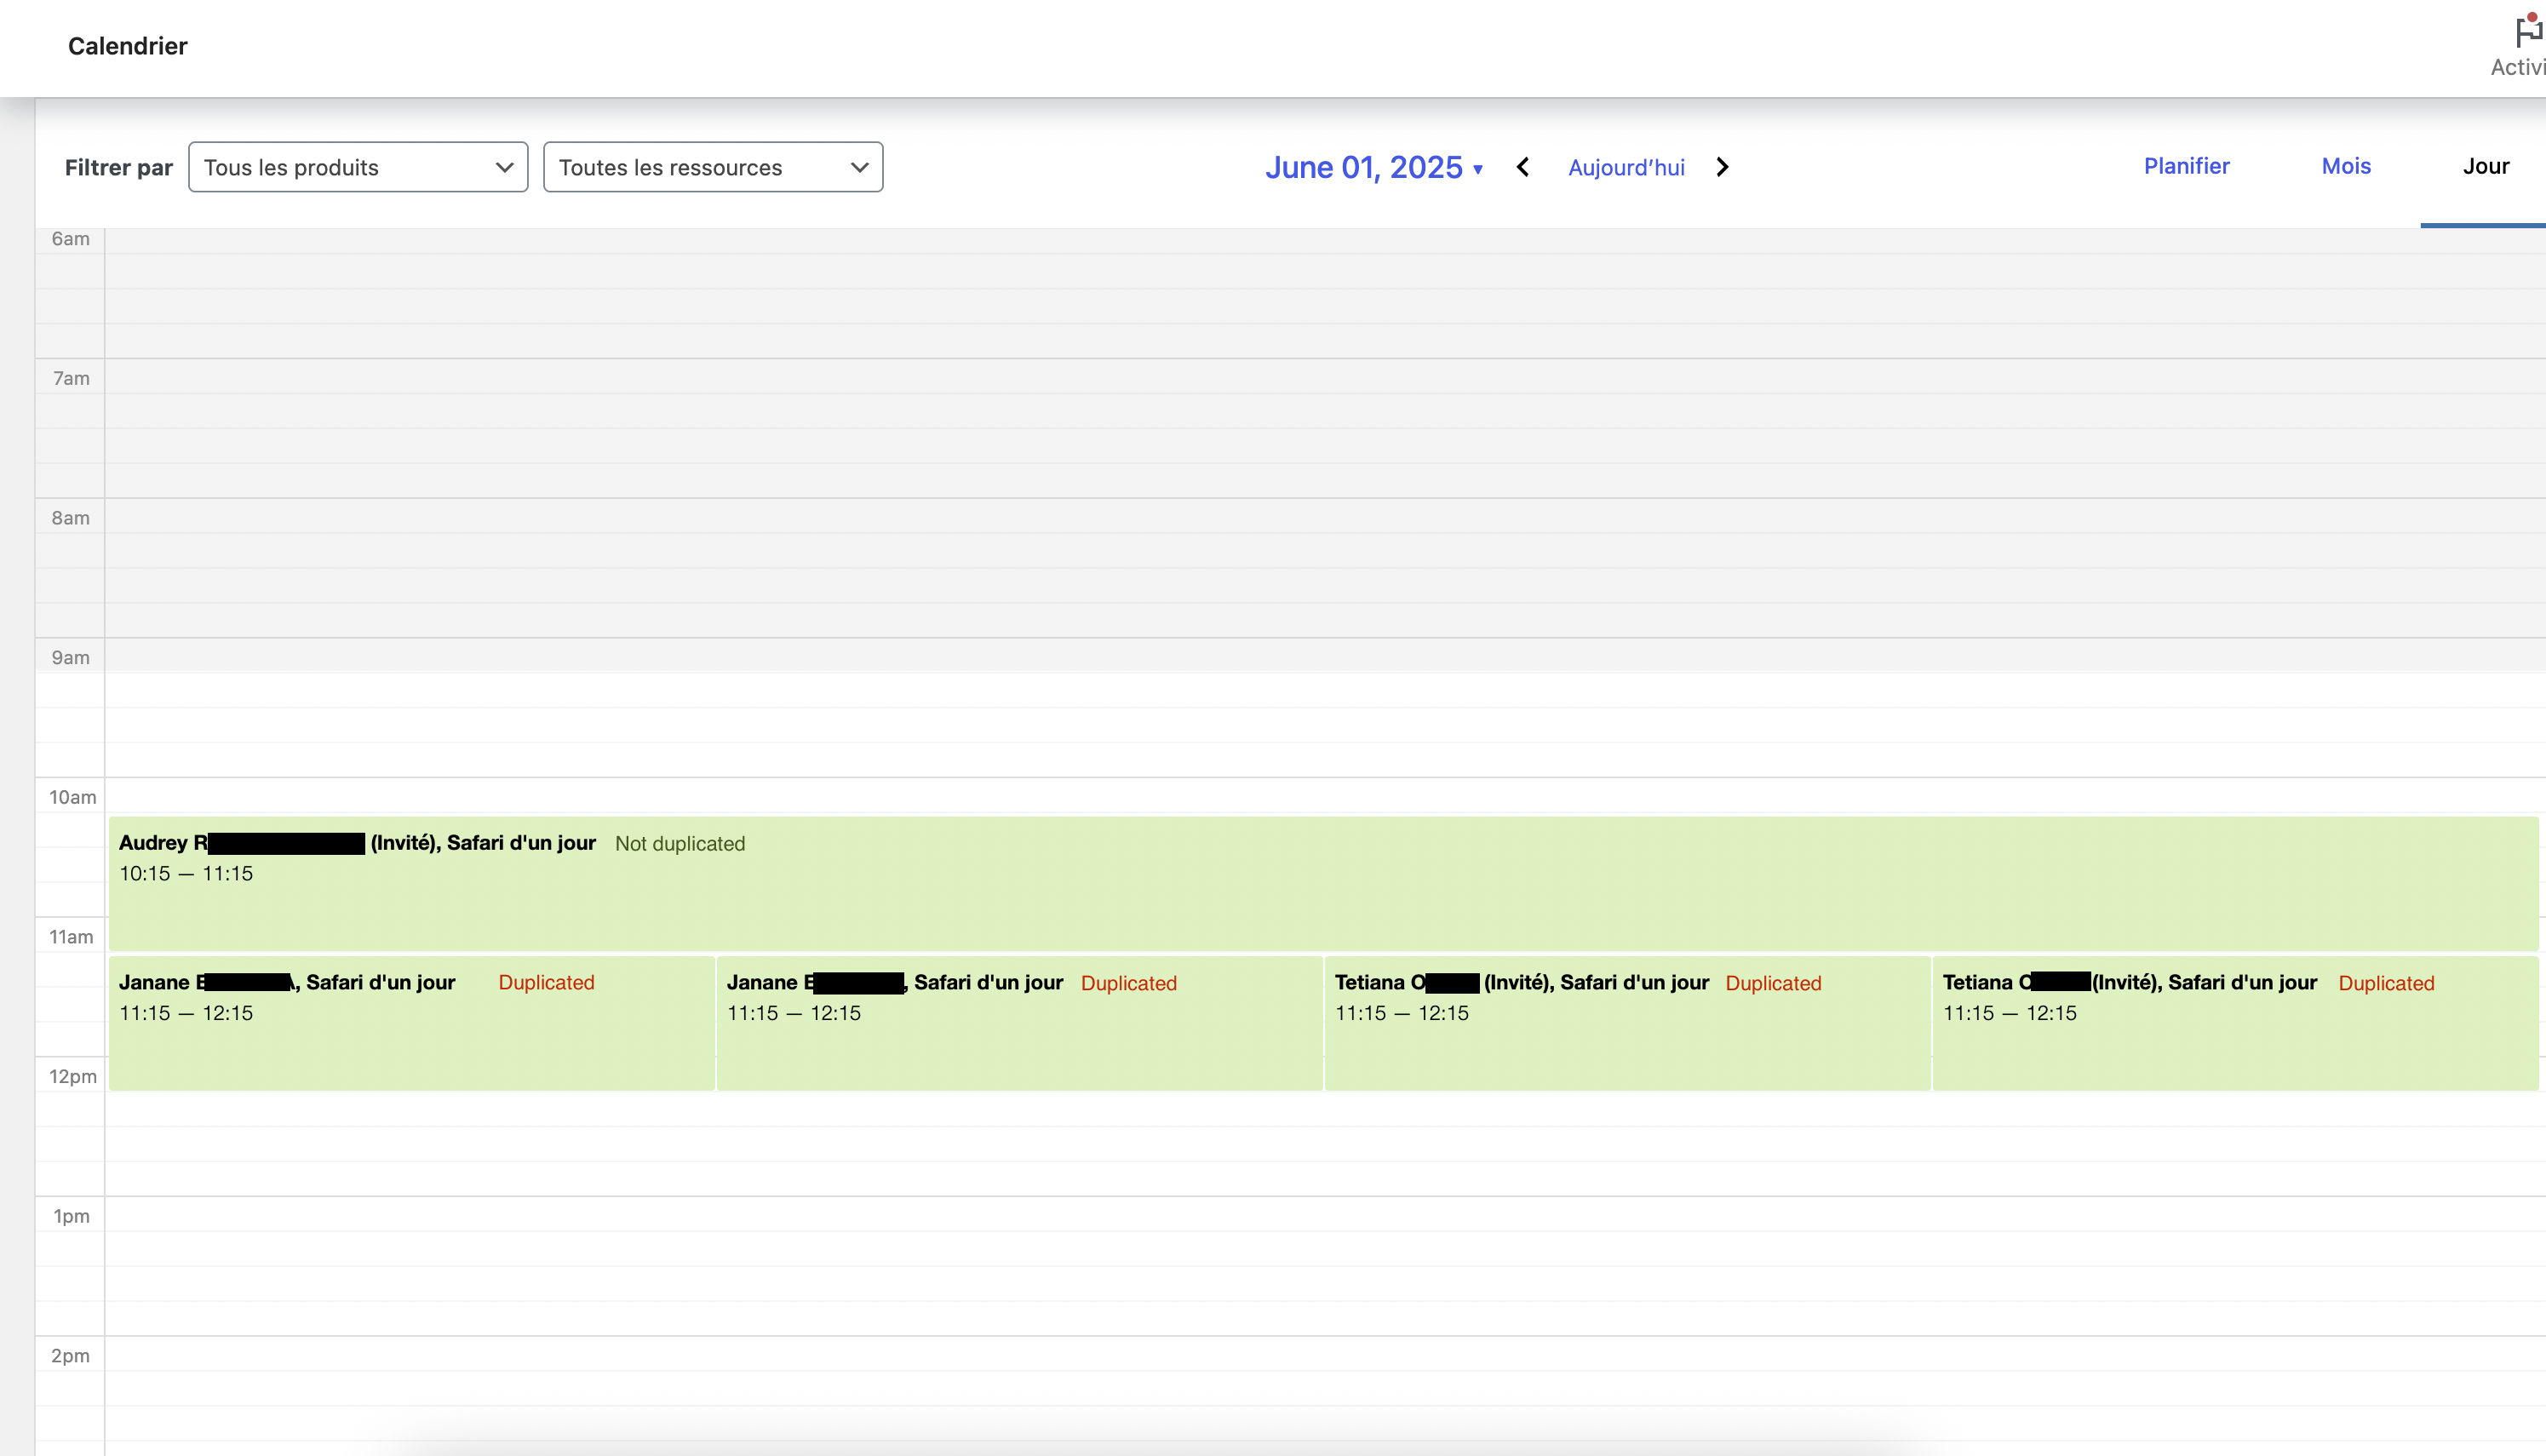Click the 7am time label
The image size is (2546, 1456).
pyautogui.click(x=71, y=378)
